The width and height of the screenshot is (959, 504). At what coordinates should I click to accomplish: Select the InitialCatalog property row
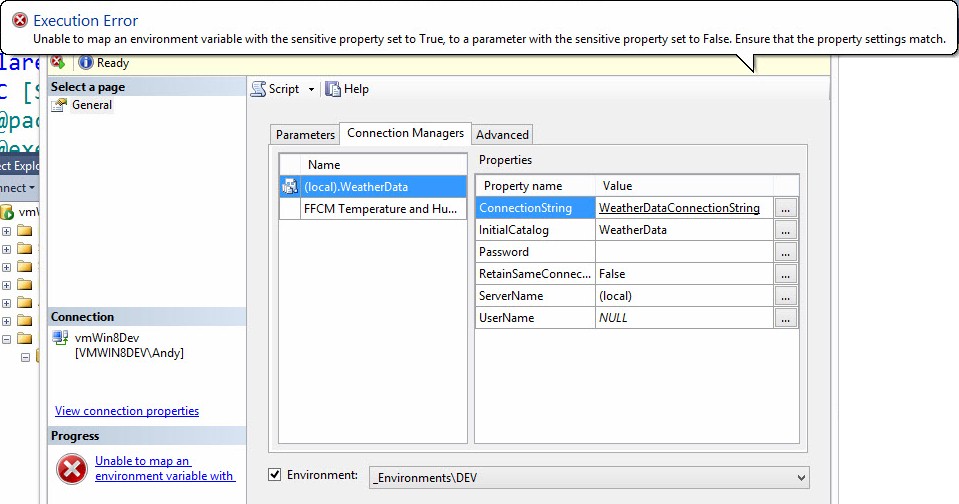(x=535, y=230)
